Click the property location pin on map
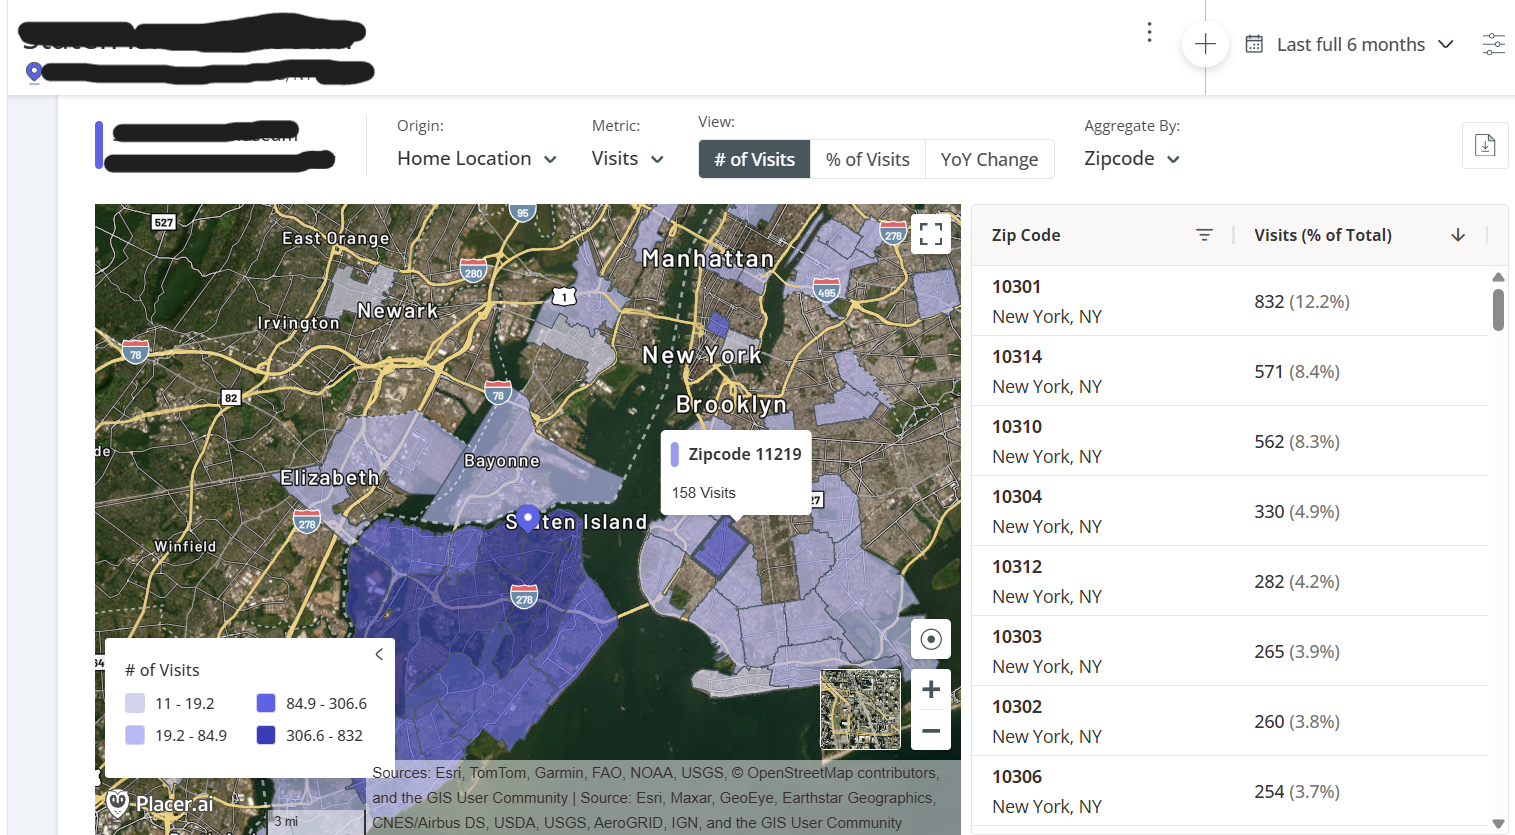 (x=528, y=518)
